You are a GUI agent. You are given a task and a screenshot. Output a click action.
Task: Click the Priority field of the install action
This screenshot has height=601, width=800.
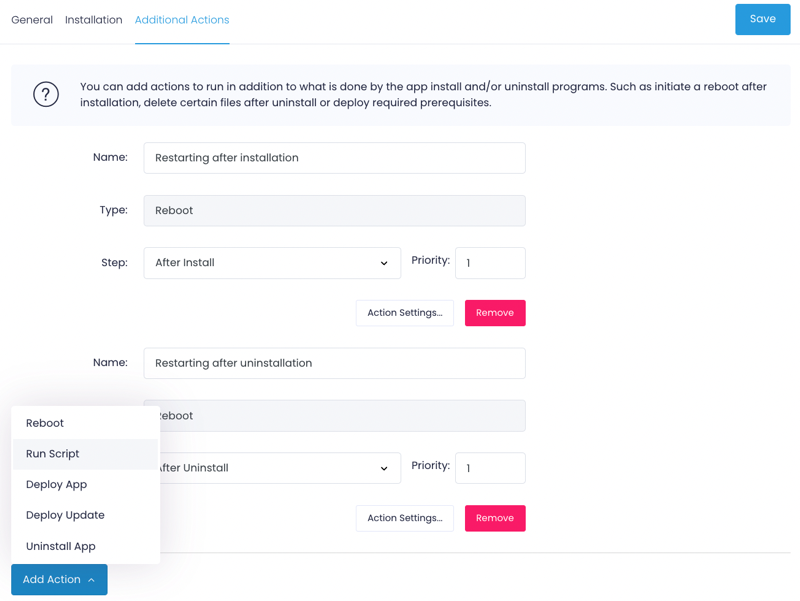click(x=490, y=262)
